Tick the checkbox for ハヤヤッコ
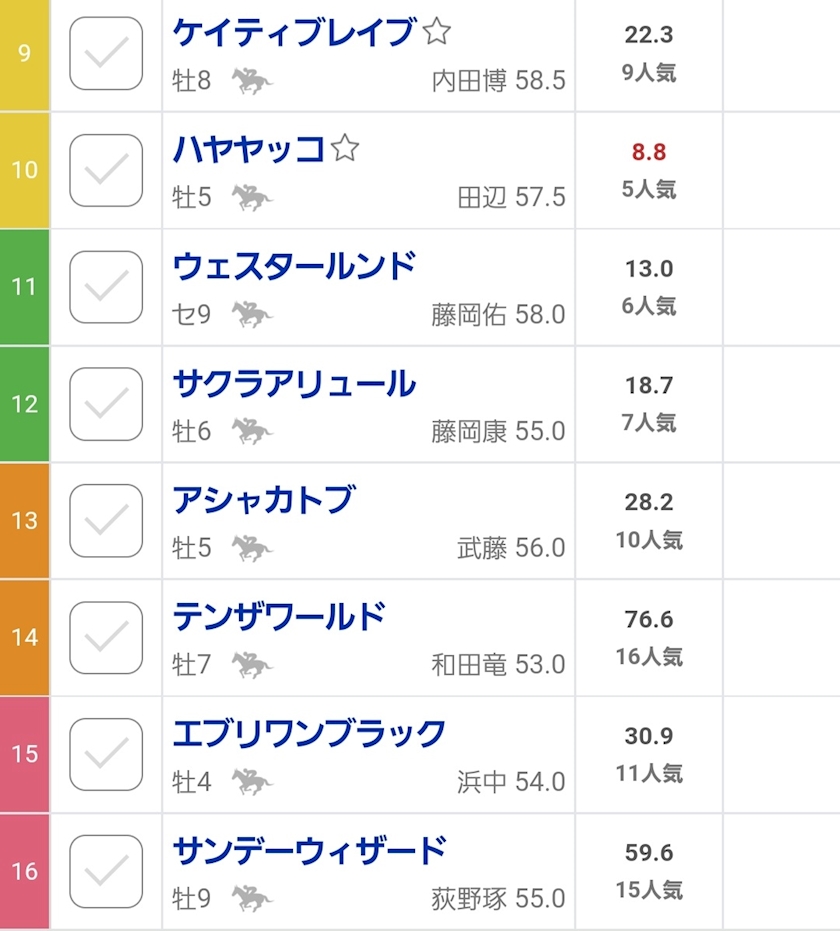 [106, 170]
